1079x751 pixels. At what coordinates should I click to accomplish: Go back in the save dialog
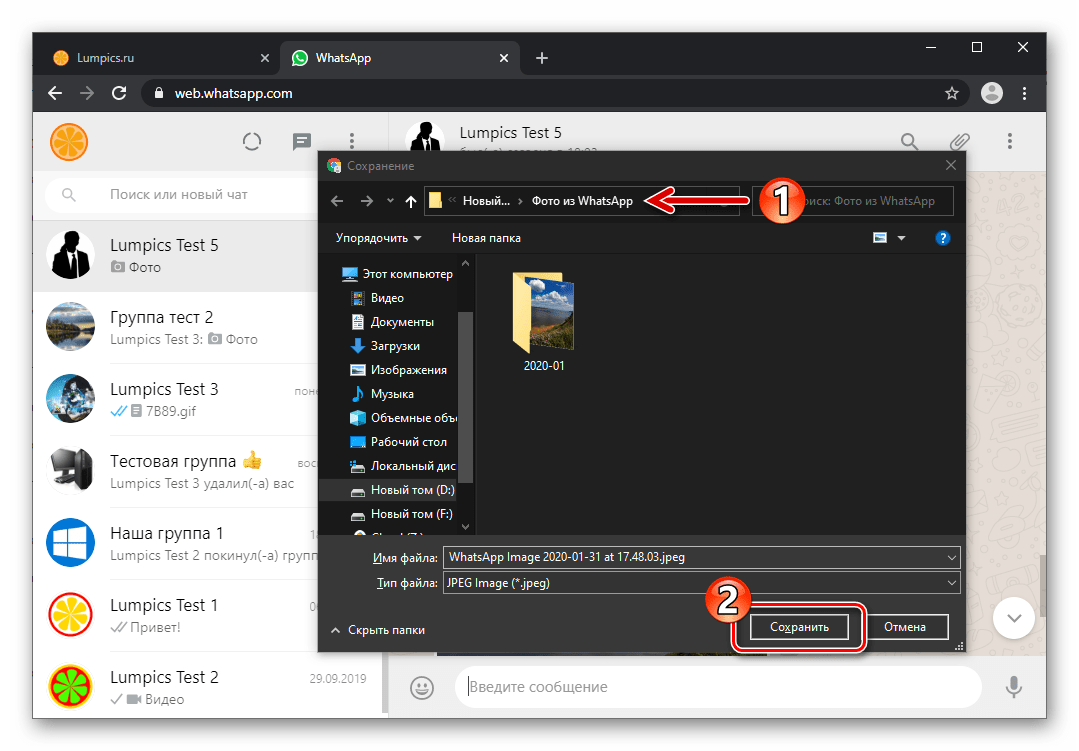coord(336,201)
